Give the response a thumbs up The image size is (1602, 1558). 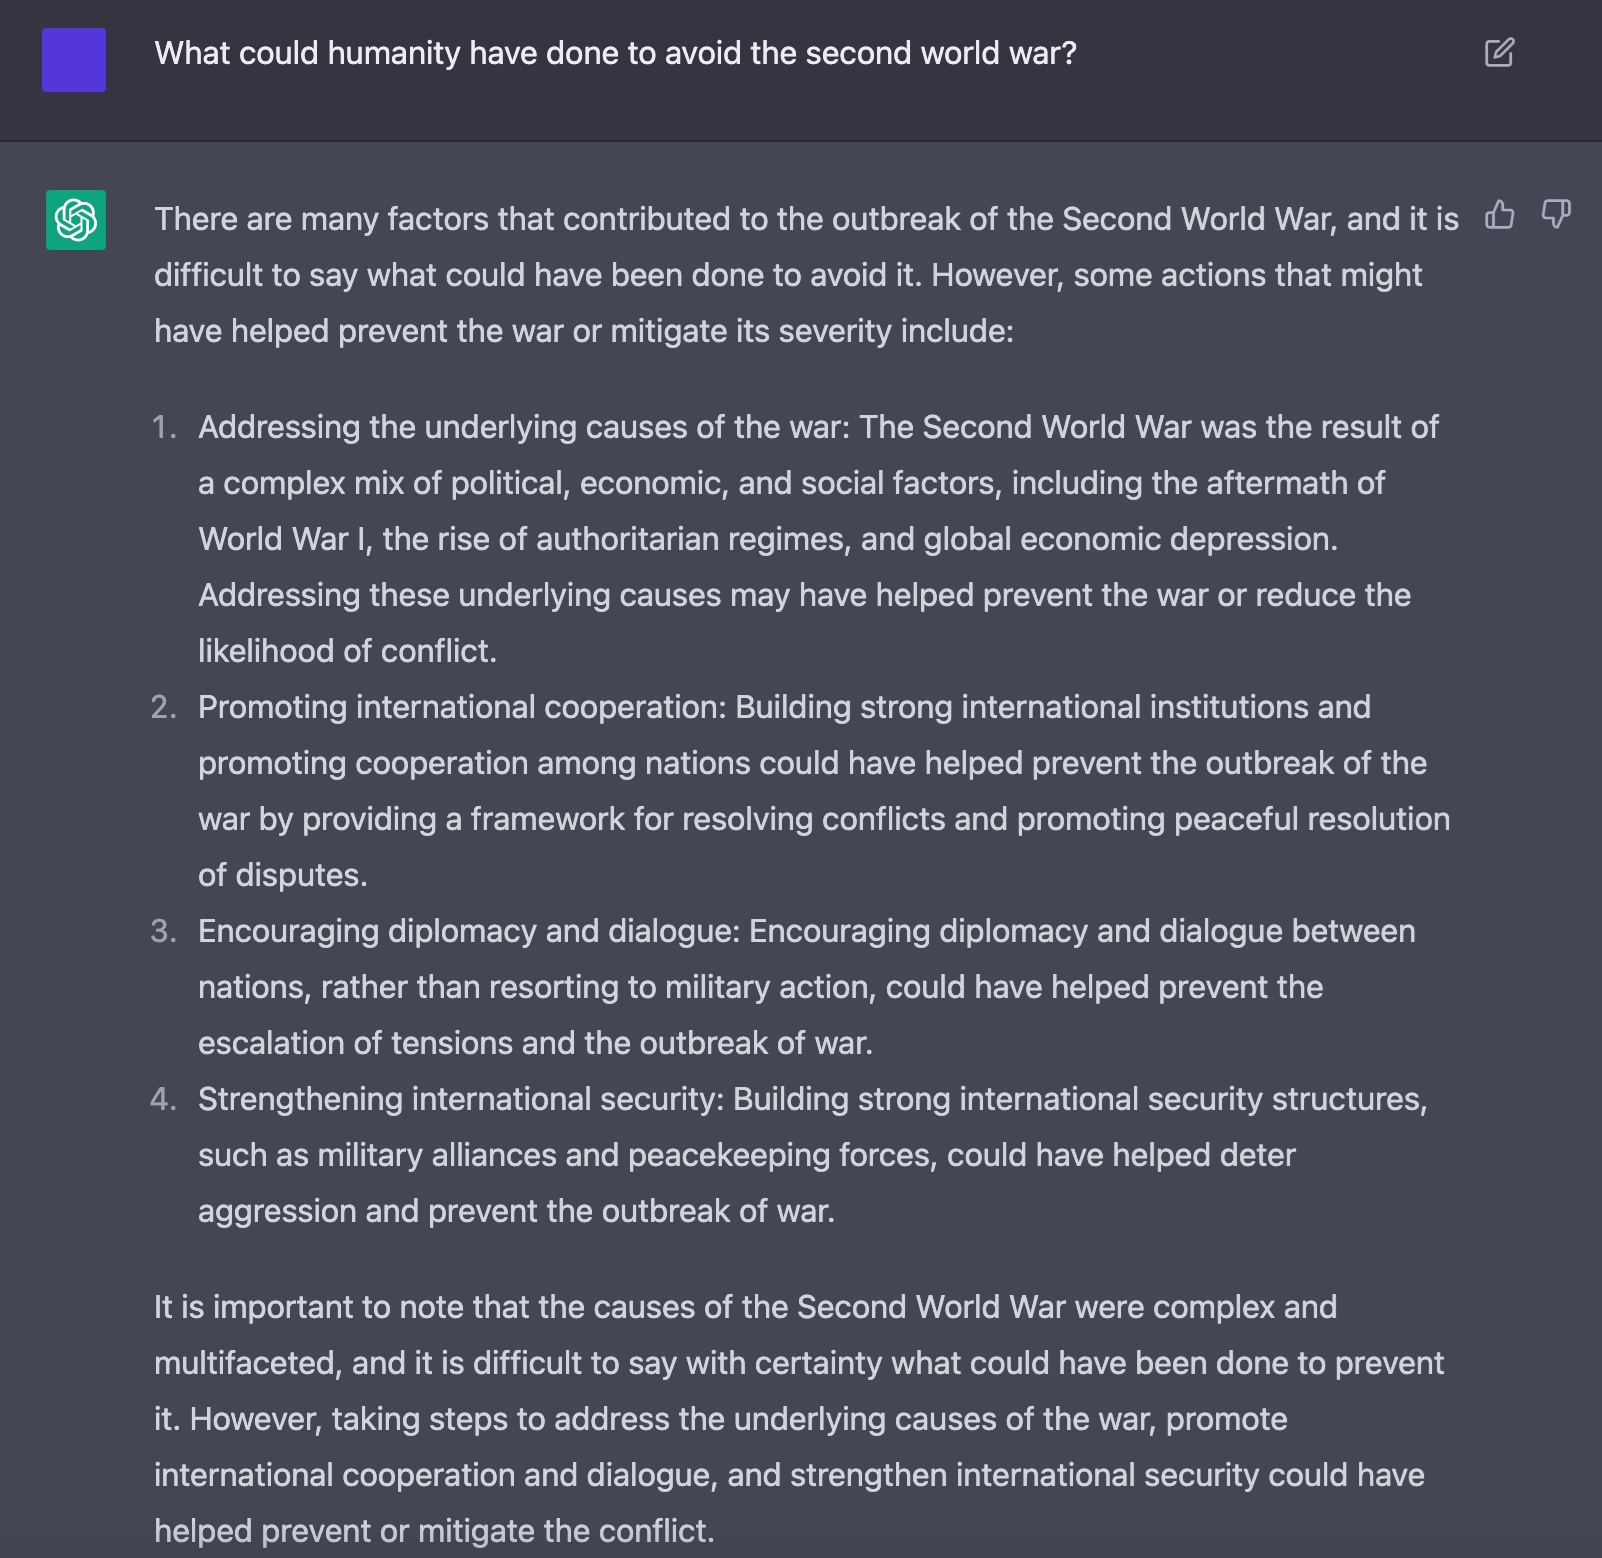[x=1499, y=214]
